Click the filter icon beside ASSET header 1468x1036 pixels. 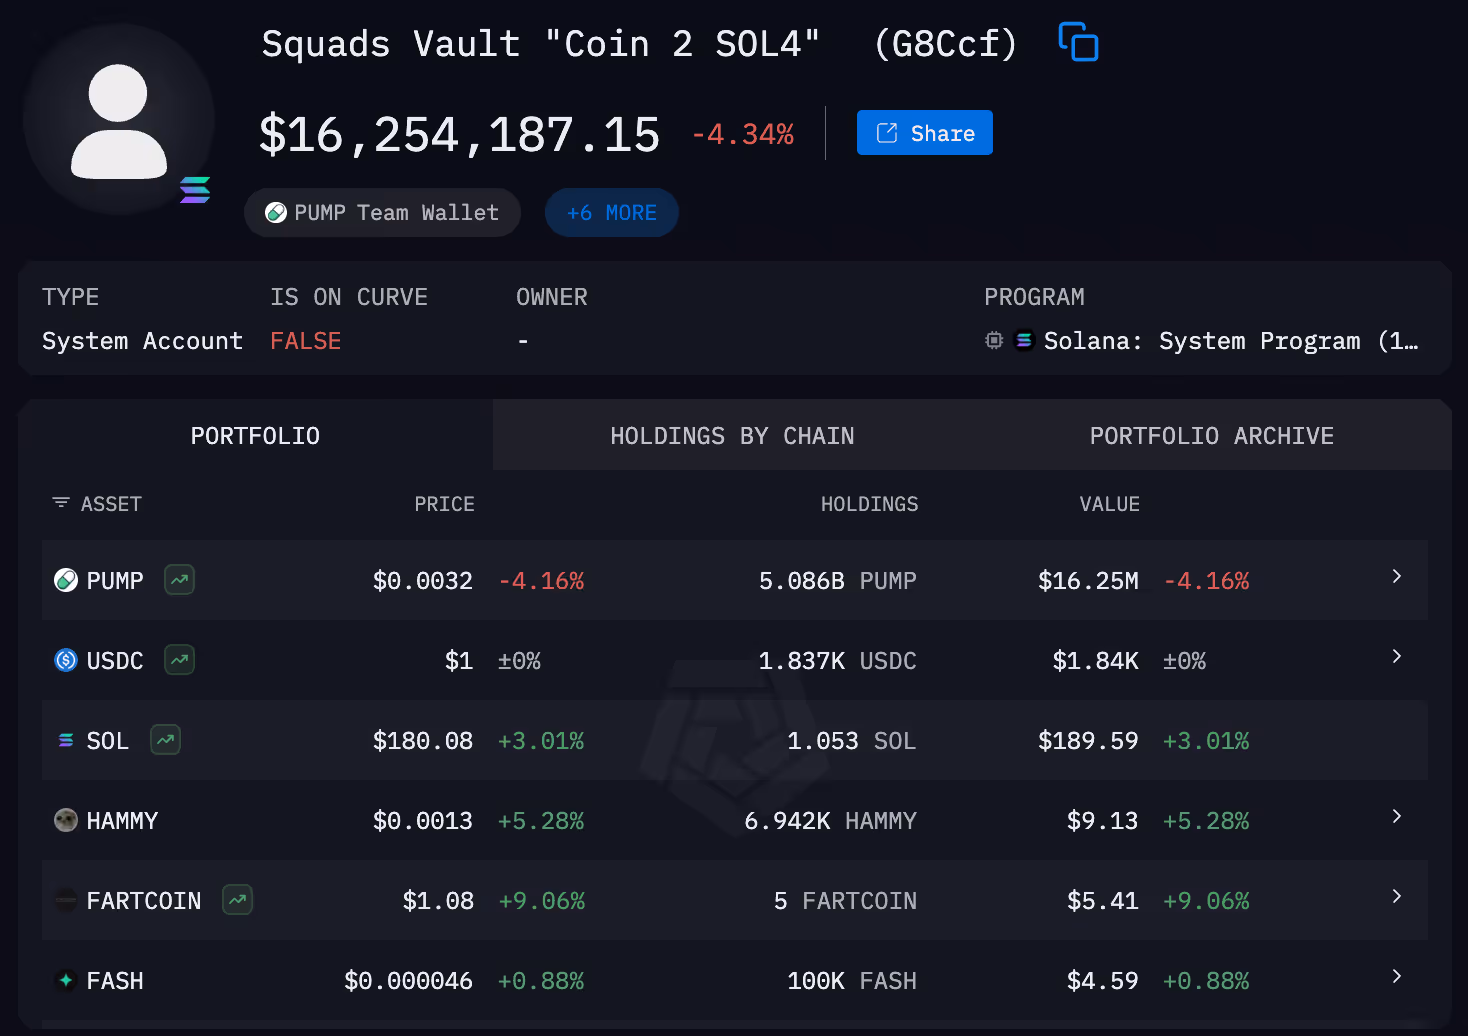coord(60,503)
